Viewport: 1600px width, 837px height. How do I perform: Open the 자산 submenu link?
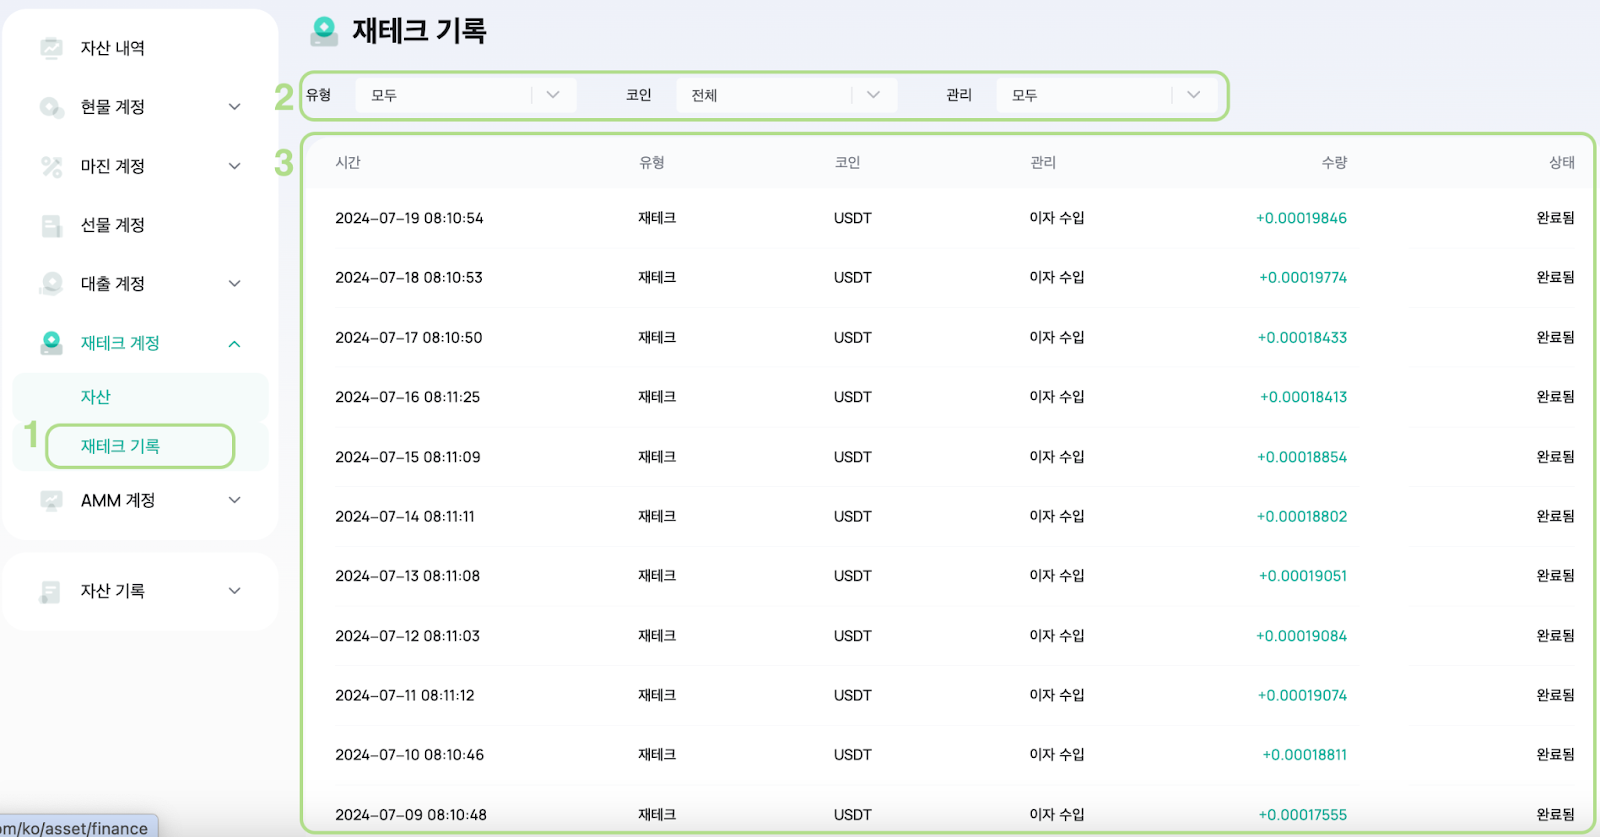pos(96,397)
